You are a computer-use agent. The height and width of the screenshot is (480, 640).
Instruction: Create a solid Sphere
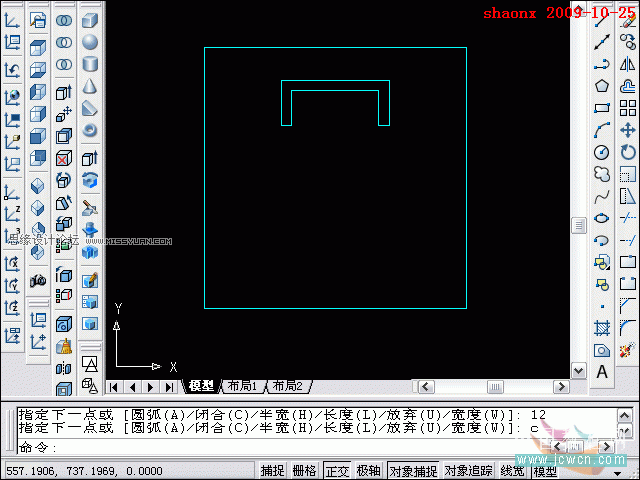point(90,42)
